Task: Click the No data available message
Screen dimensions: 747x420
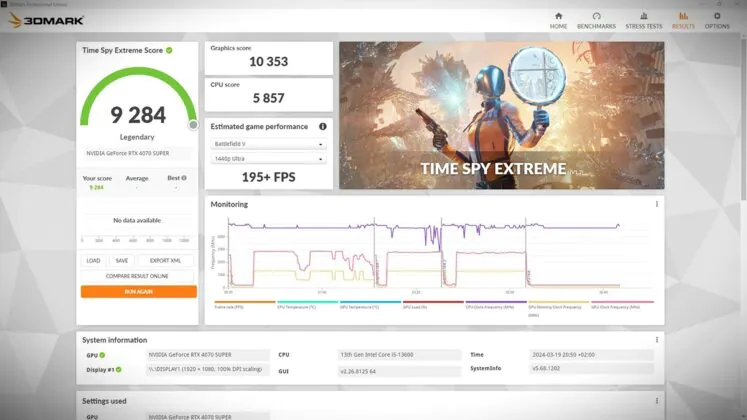Action: (137, 220)
